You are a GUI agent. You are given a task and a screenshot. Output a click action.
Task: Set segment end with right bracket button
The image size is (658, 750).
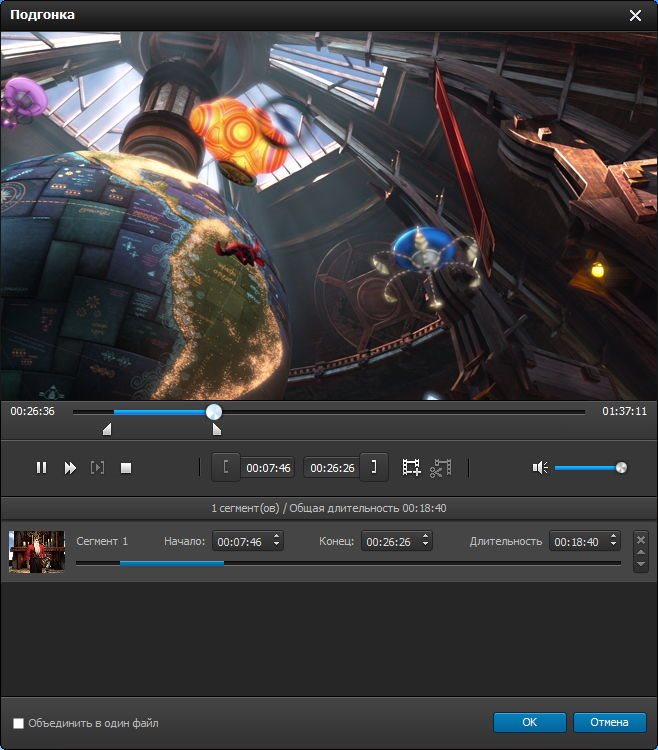(x=374, y=467)
